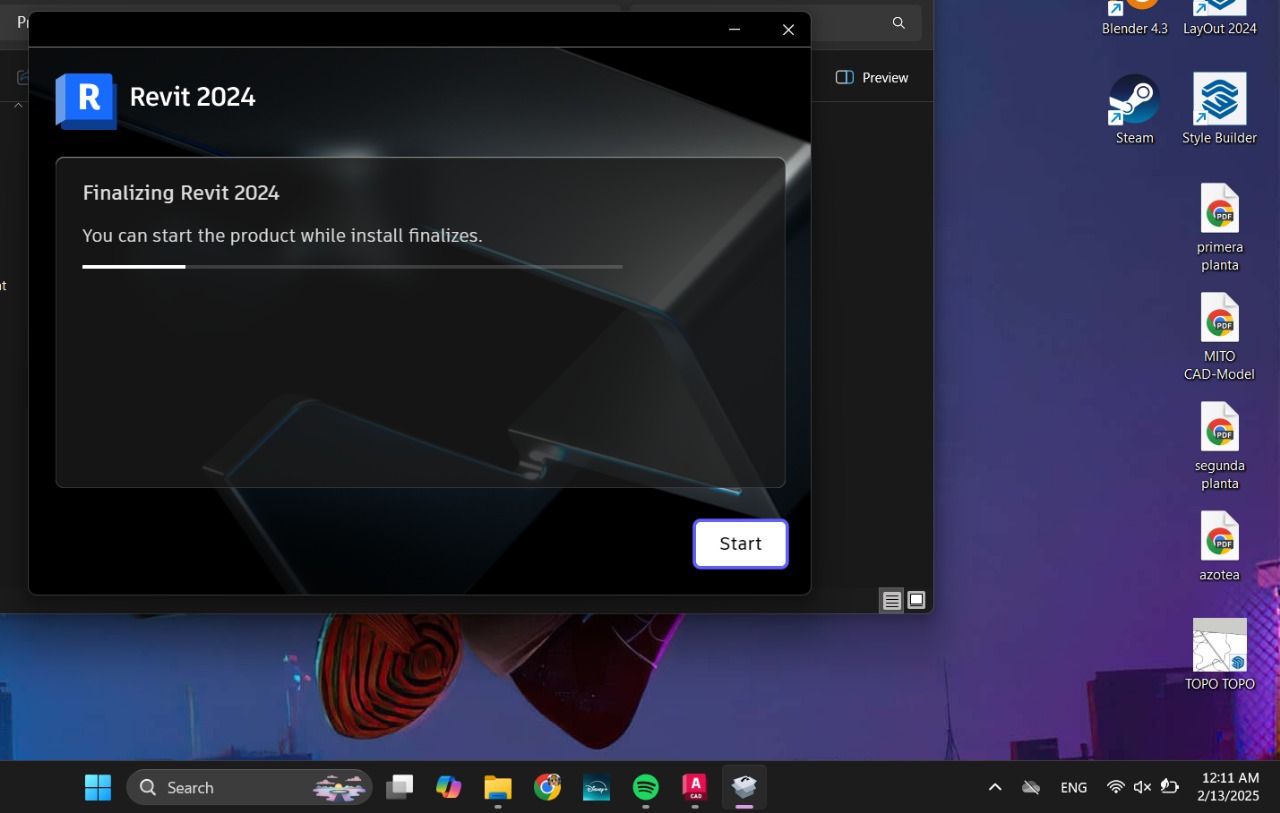Open Wi-Fi network settings in tray

[1116, 788]
